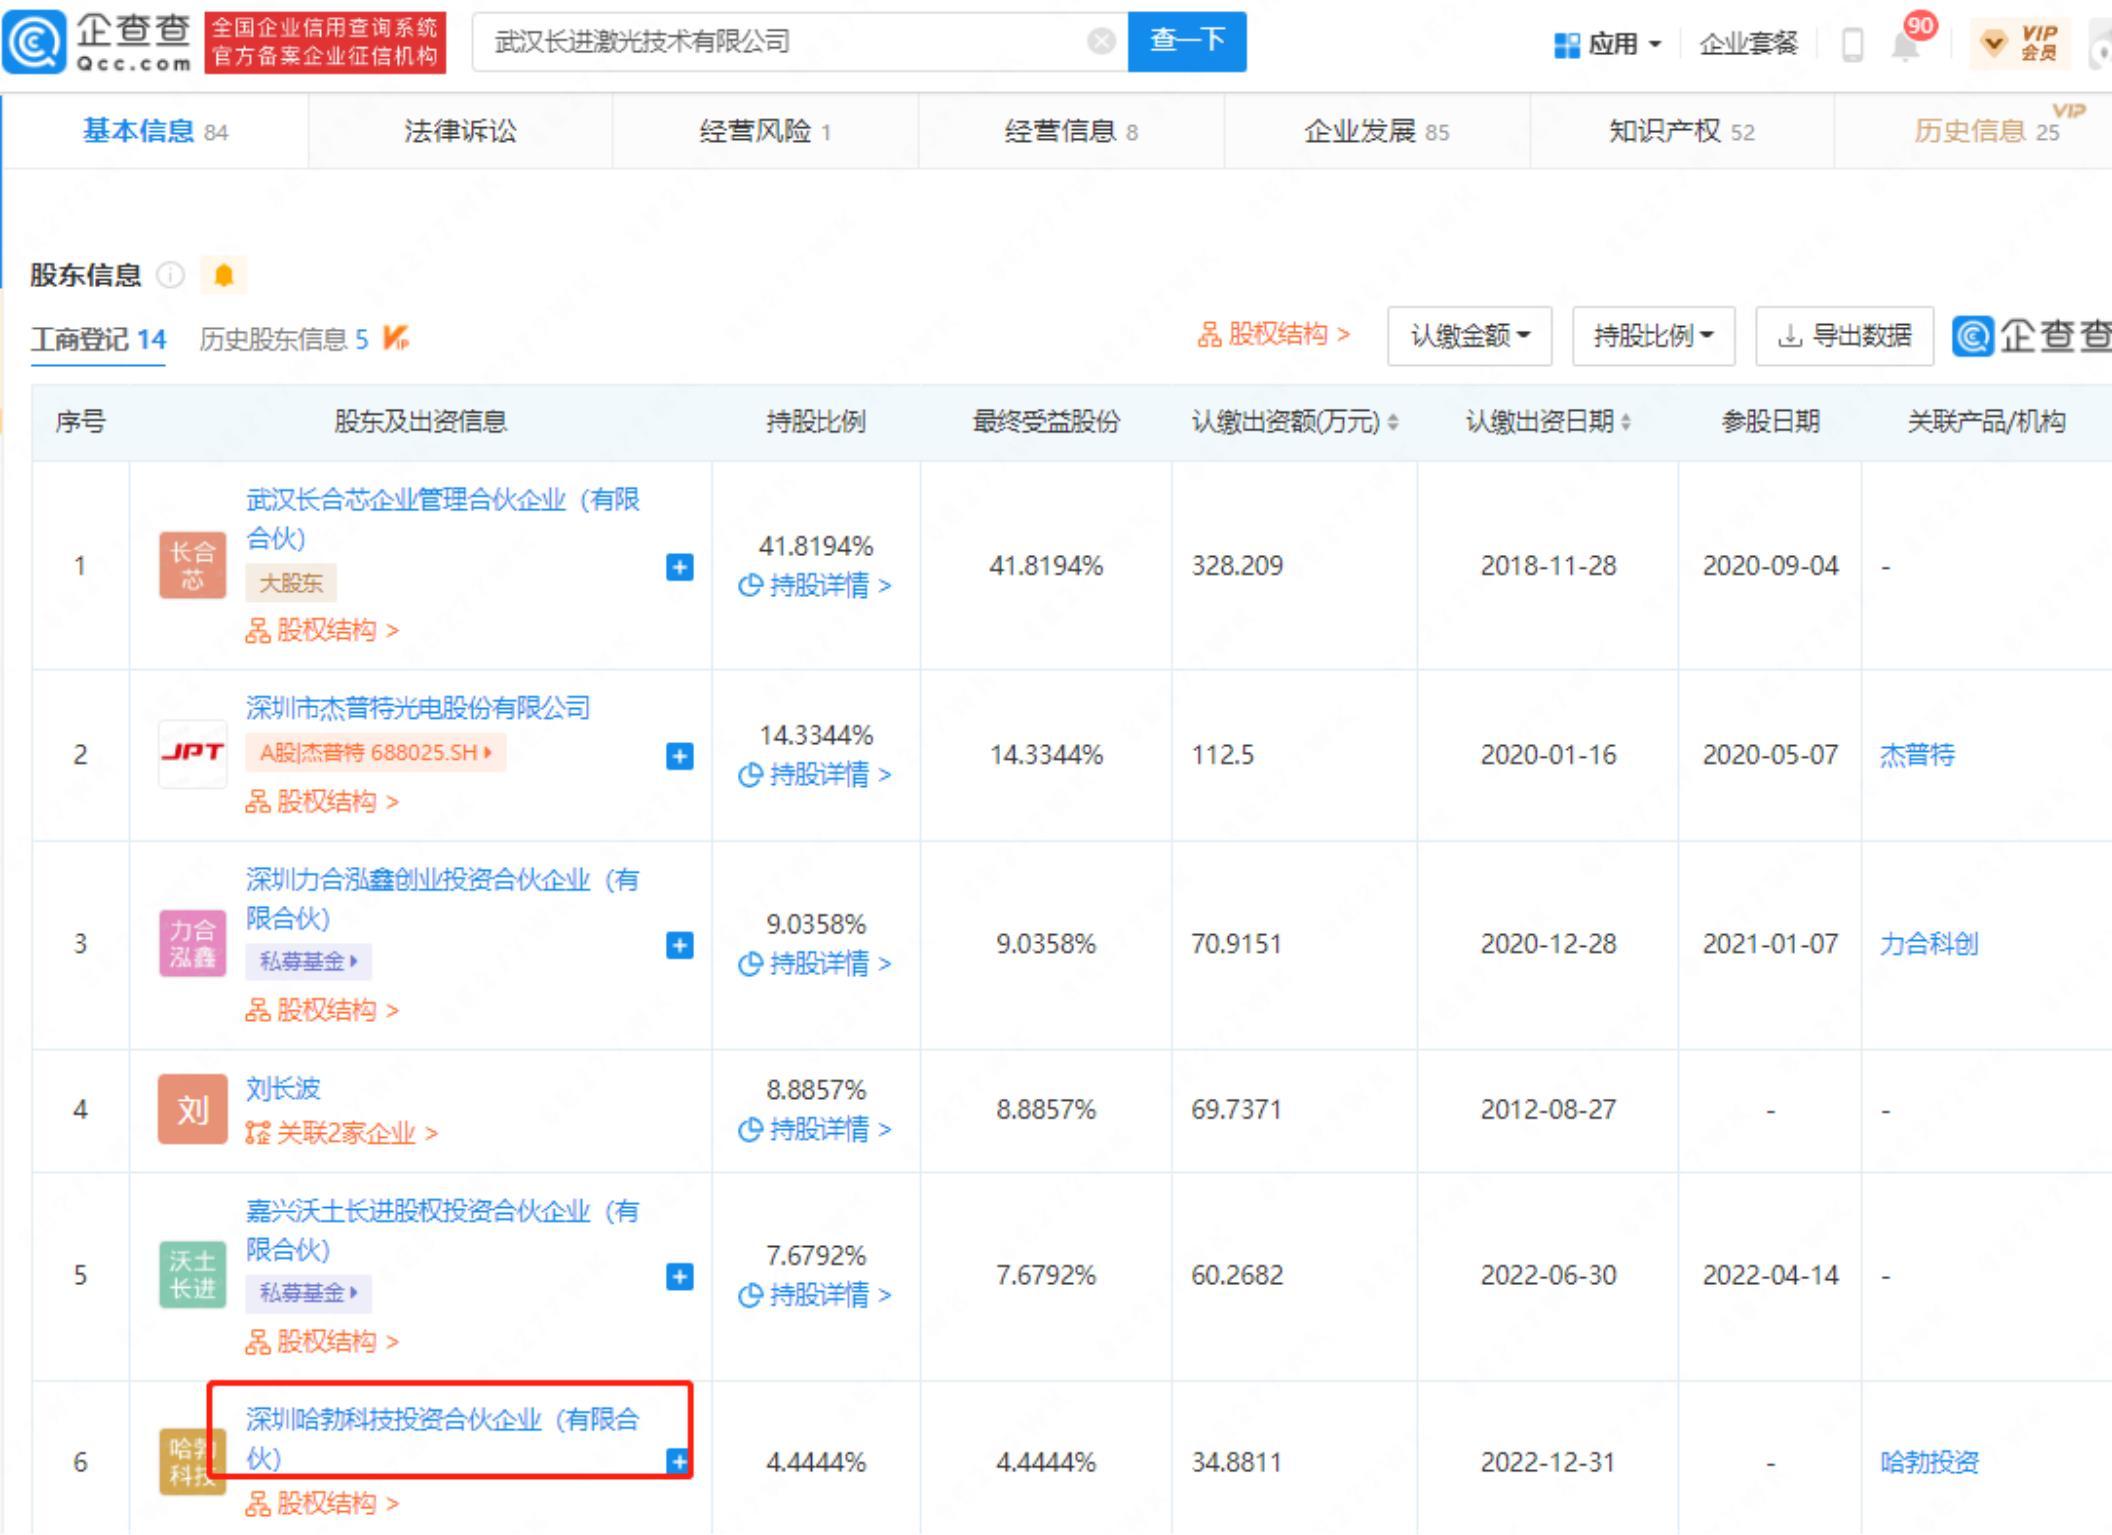Click the 查一下 search button
This screenshot has width=2112, height=1535.
tap(1186, 42)
